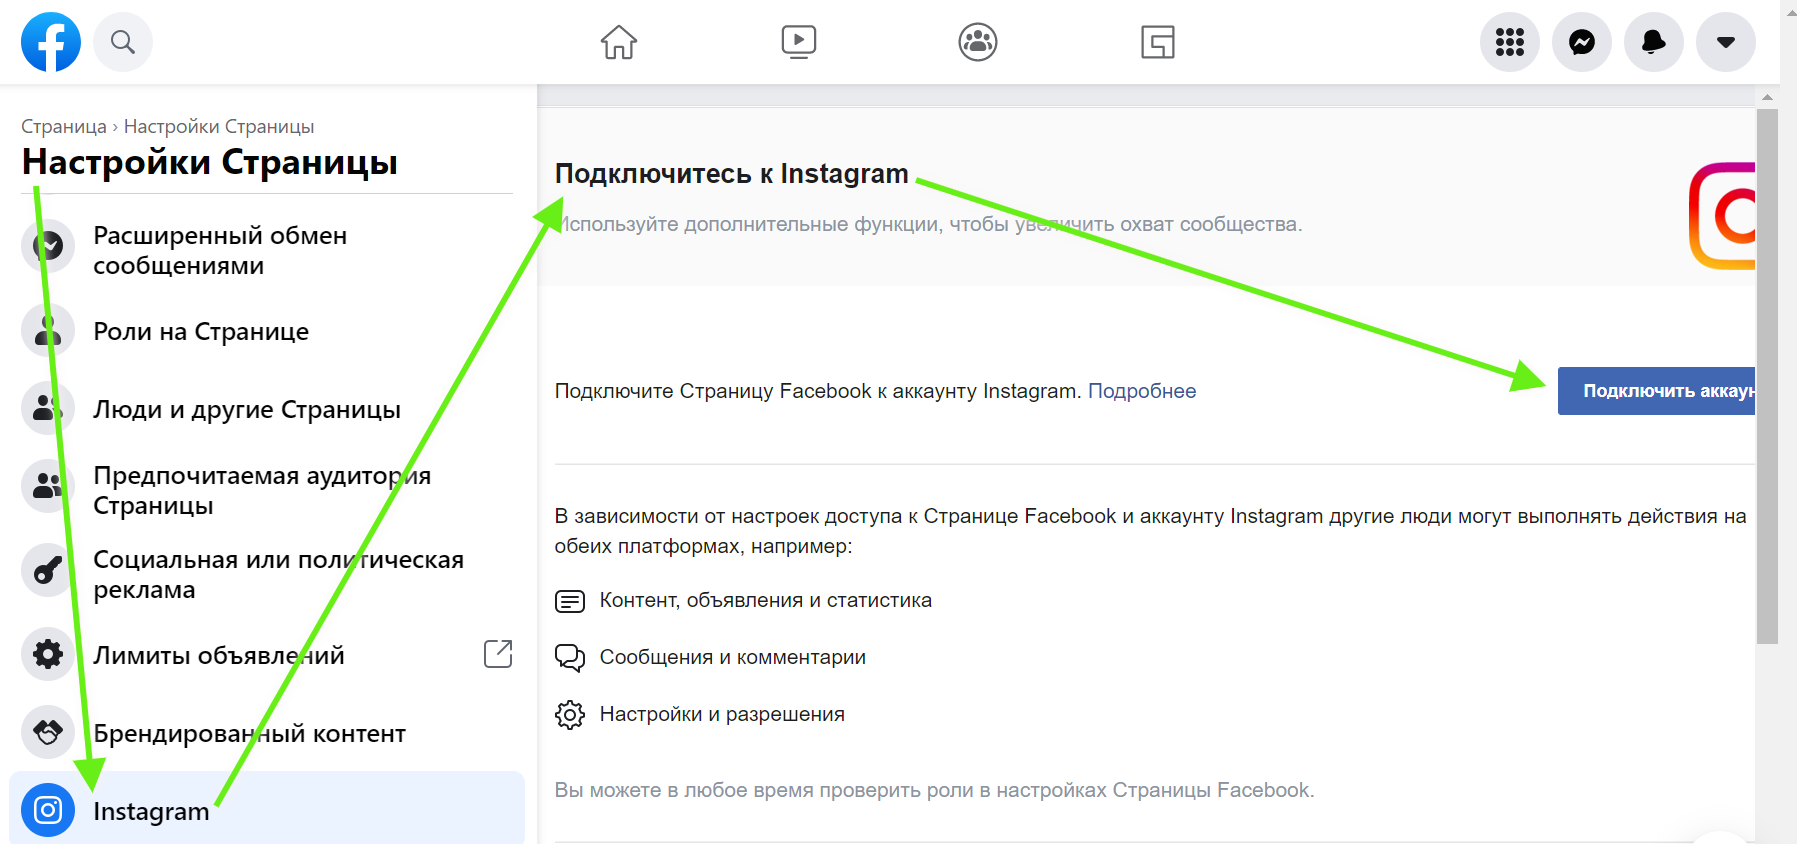
Task: Go to the Home feed icon
Action: (x=619, y=42)
